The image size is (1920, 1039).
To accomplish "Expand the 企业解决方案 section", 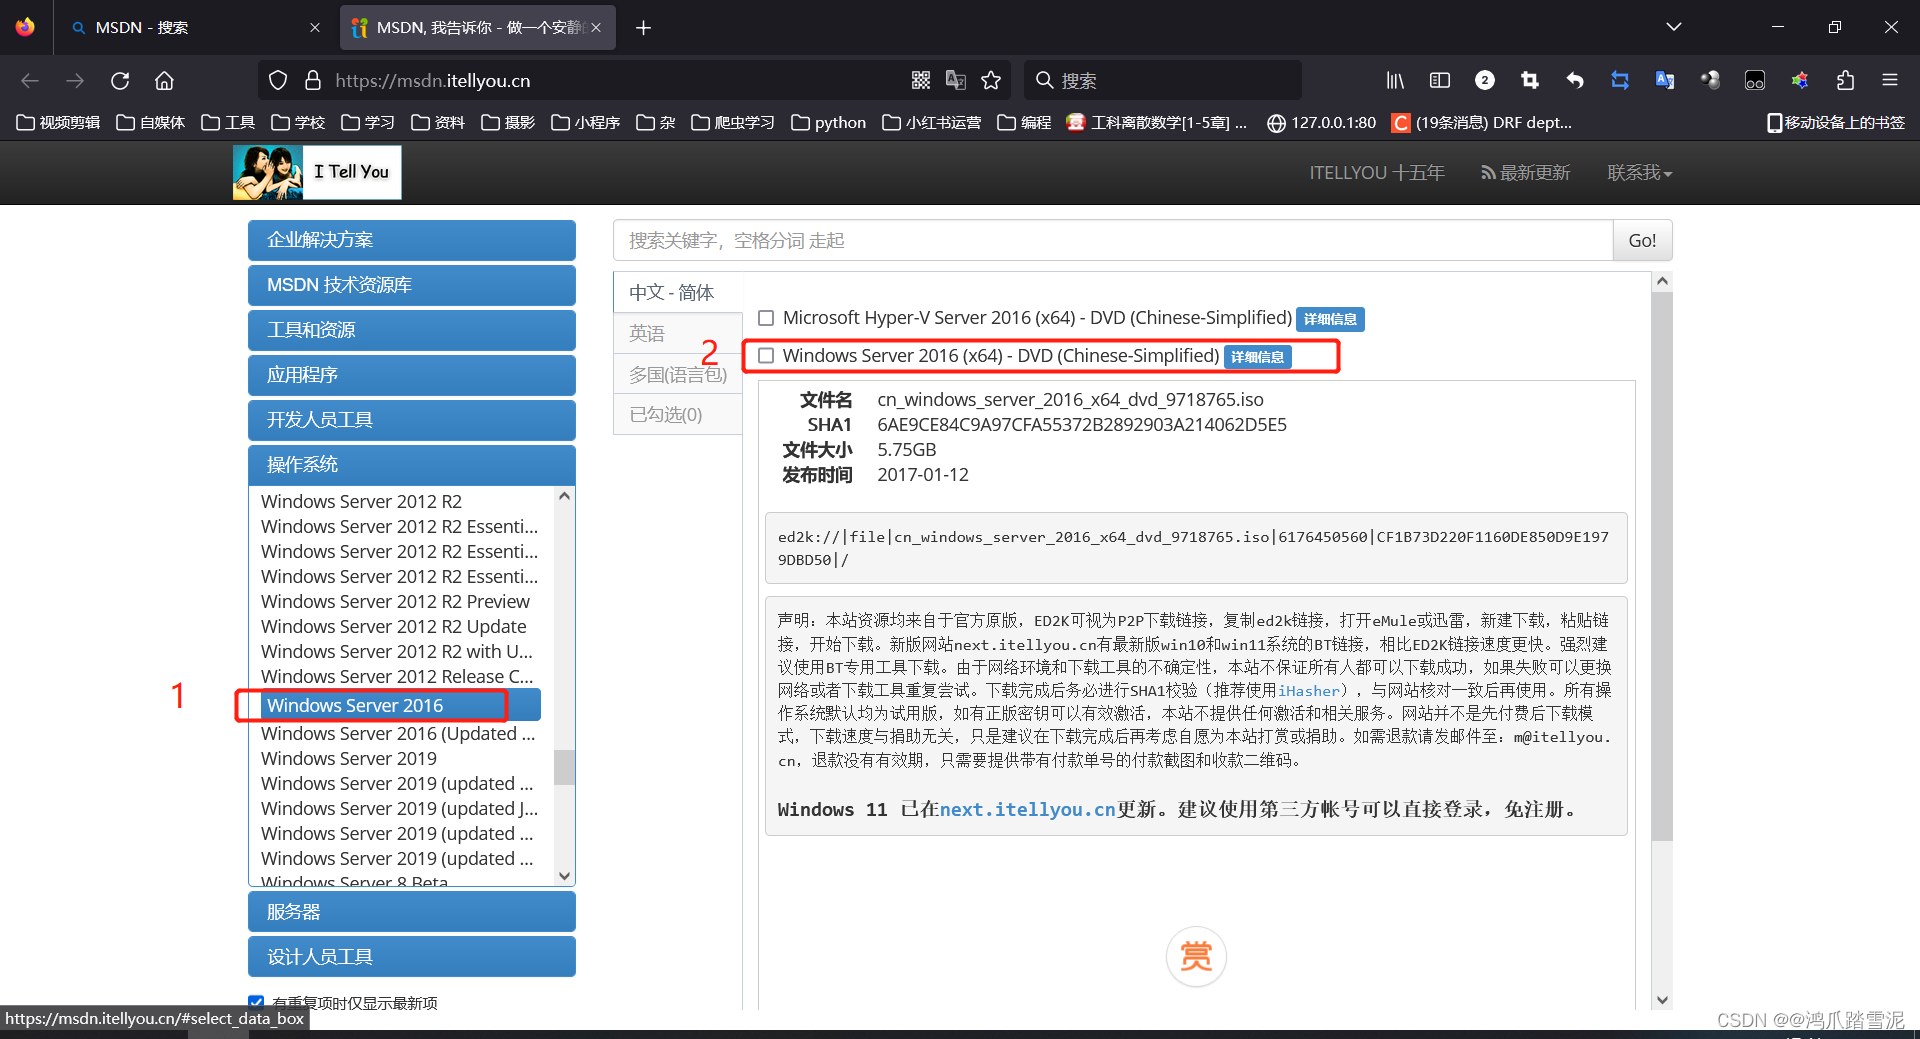I will (x=412, y=240).
